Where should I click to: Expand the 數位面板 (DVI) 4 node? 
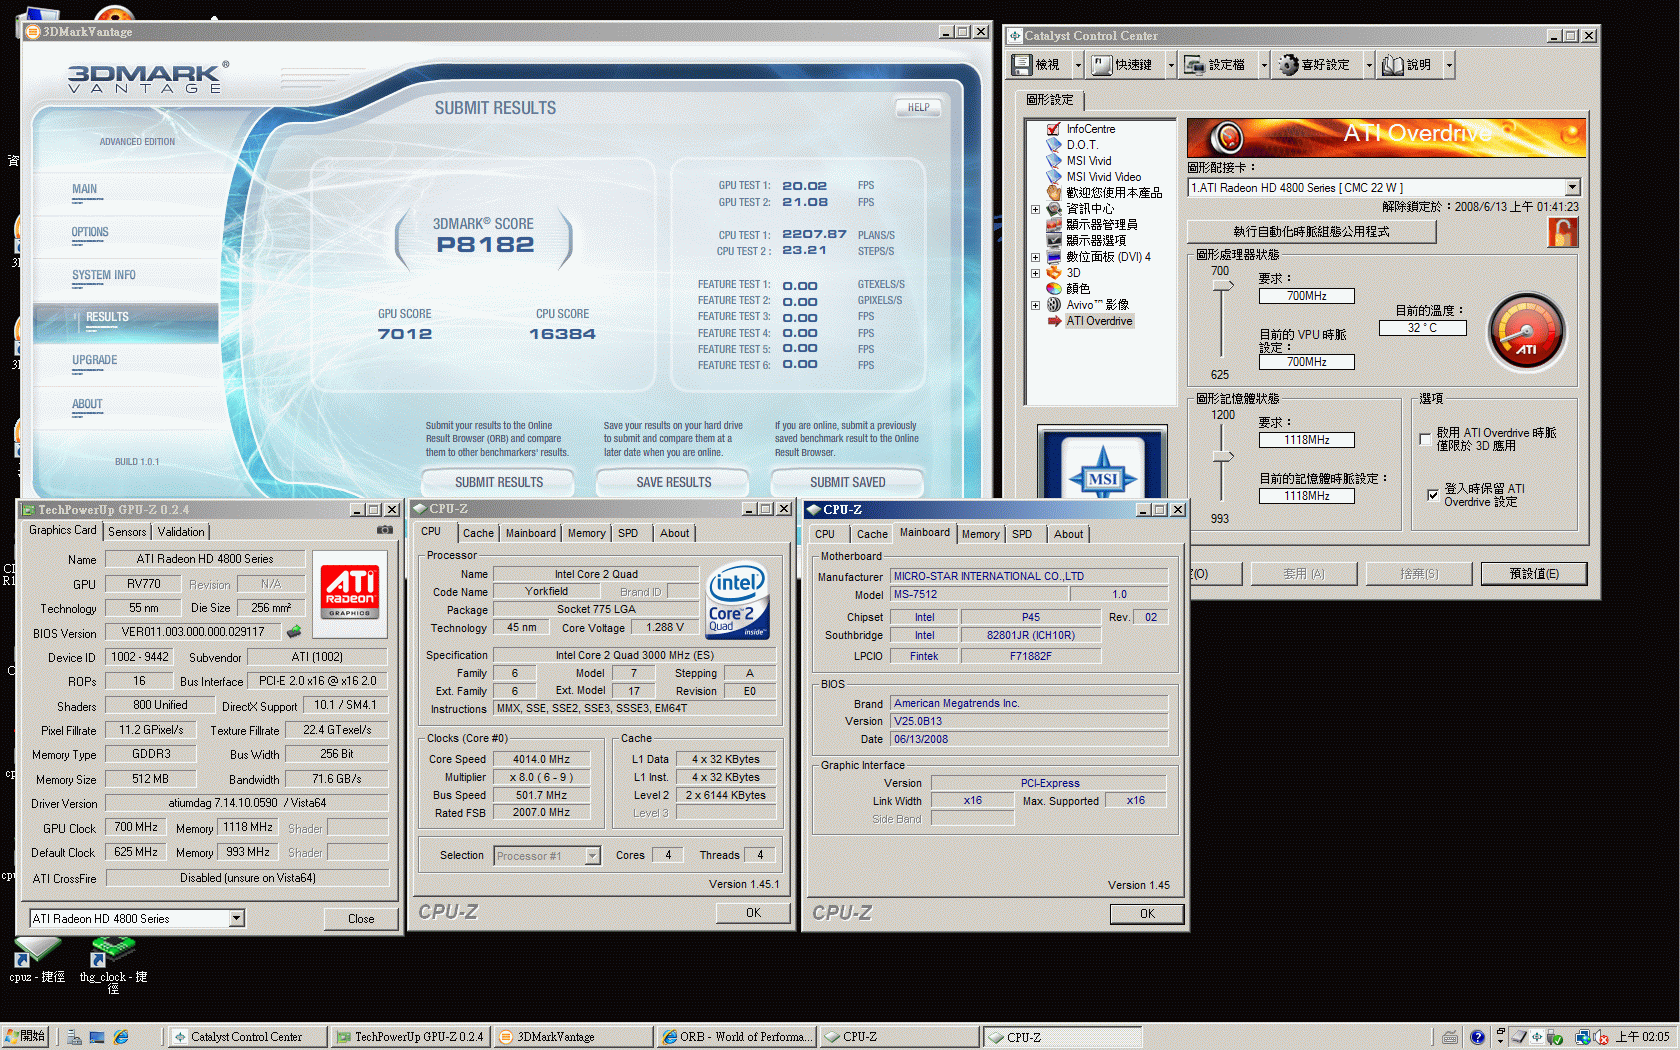coord(1036,257)
